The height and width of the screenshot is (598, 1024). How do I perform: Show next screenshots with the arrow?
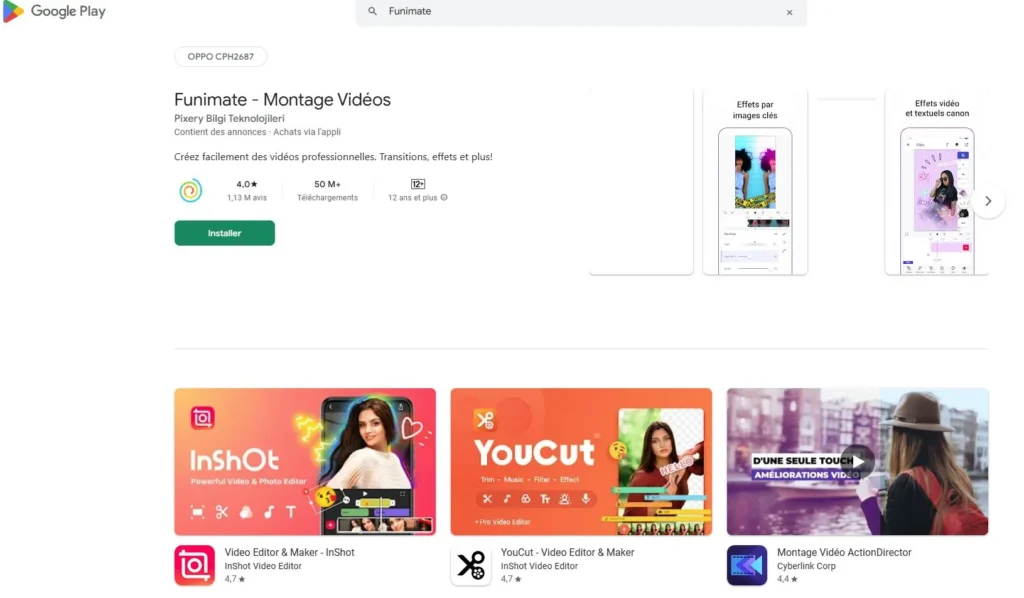coord(988,201)
